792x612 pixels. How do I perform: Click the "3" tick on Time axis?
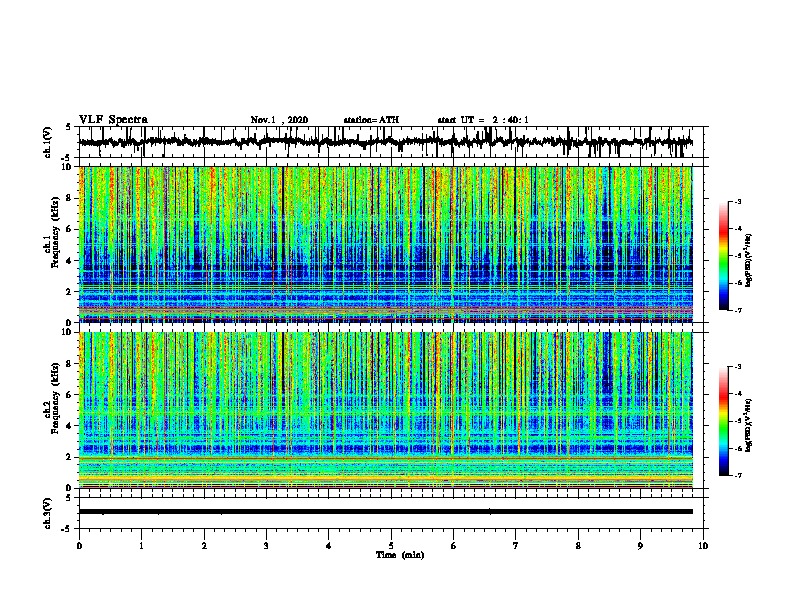coord(266,546)
